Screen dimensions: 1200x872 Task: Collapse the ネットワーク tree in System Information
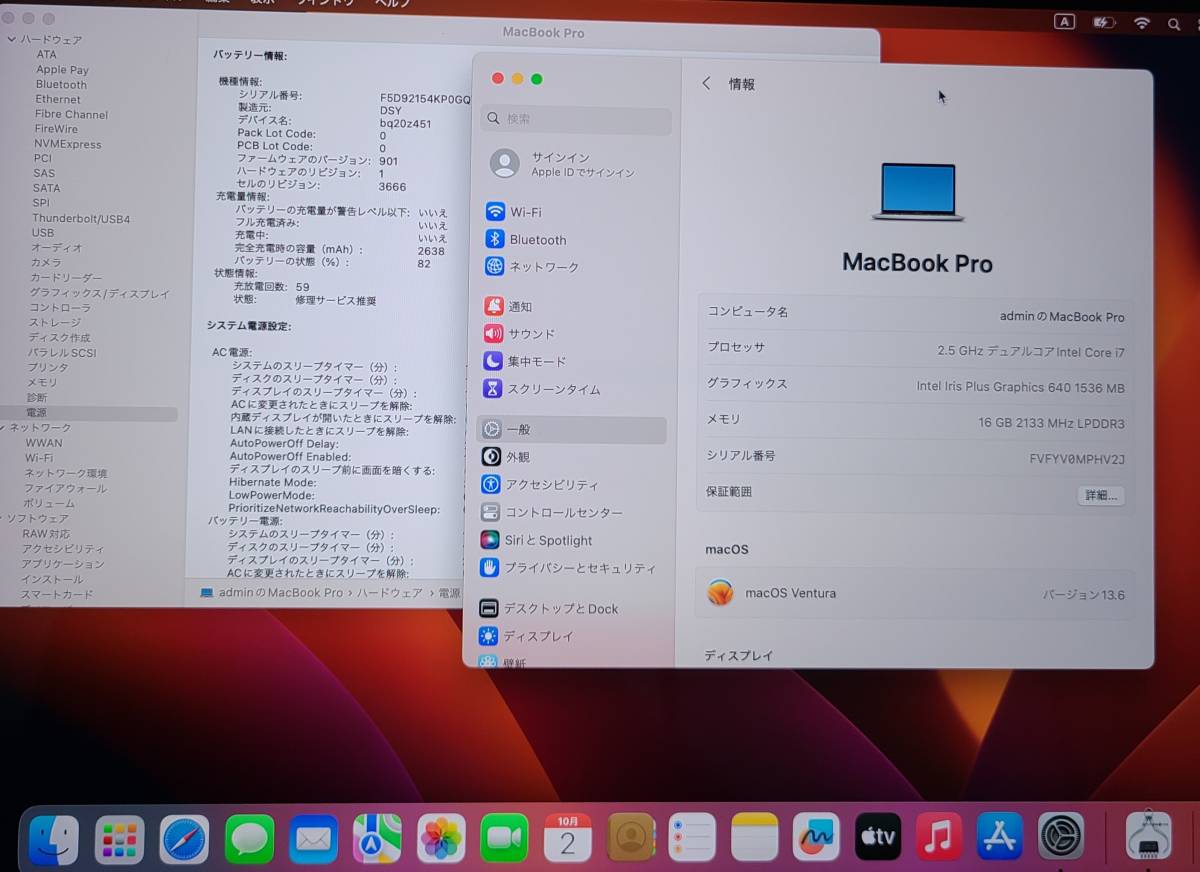4,428
